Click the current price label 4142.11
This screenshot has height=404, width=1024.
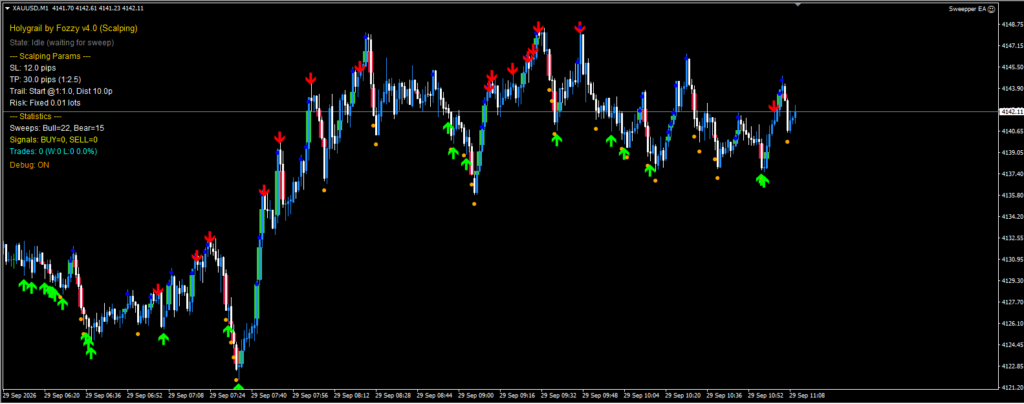(x=1010, y=112)
